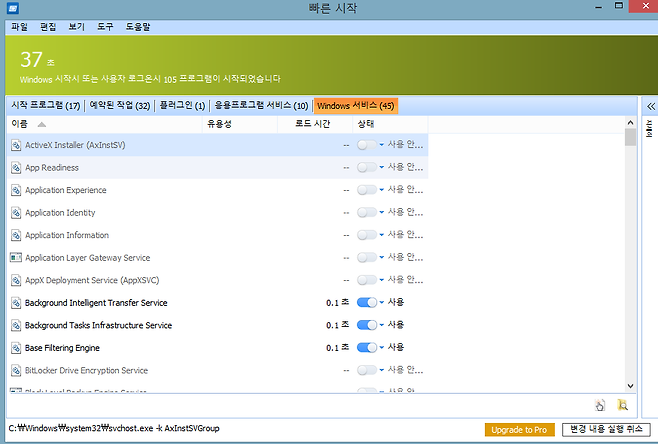Screen dimensions: 658x444
Task: Open the 도구 menu
Action: 105,27
